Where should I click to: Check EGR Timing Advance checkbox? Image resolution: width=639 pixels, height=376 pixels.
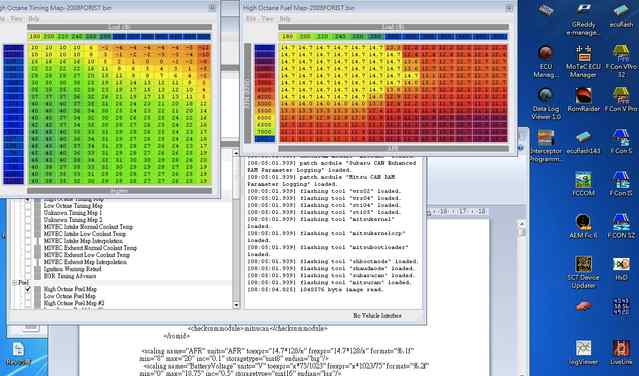(28, 276)
